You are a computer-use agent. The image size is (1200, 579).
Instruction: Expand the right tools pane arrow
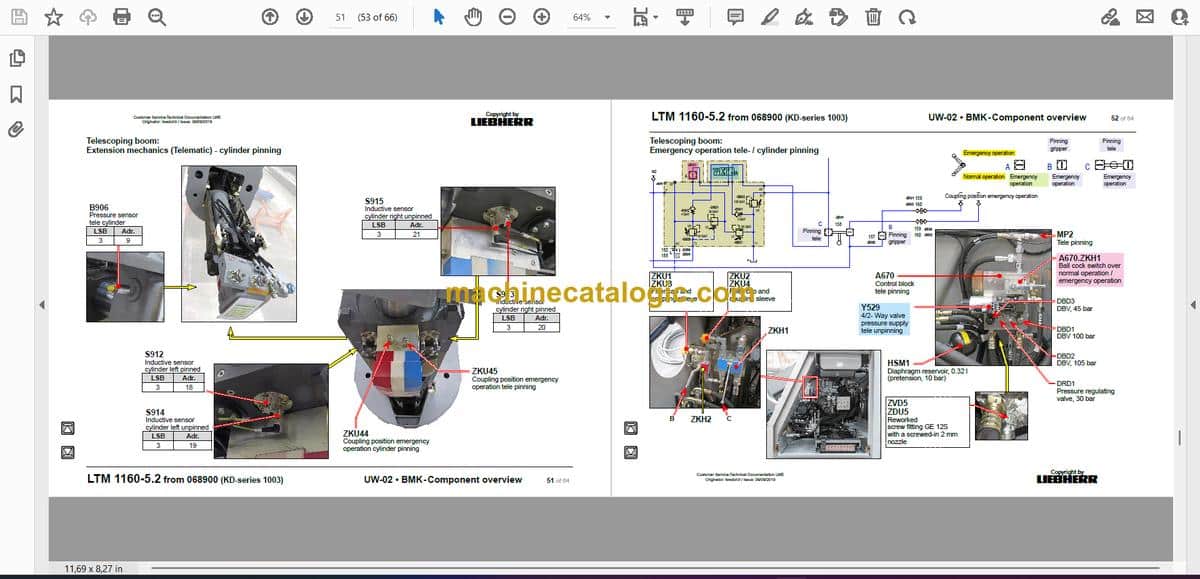click(1193, 304)
